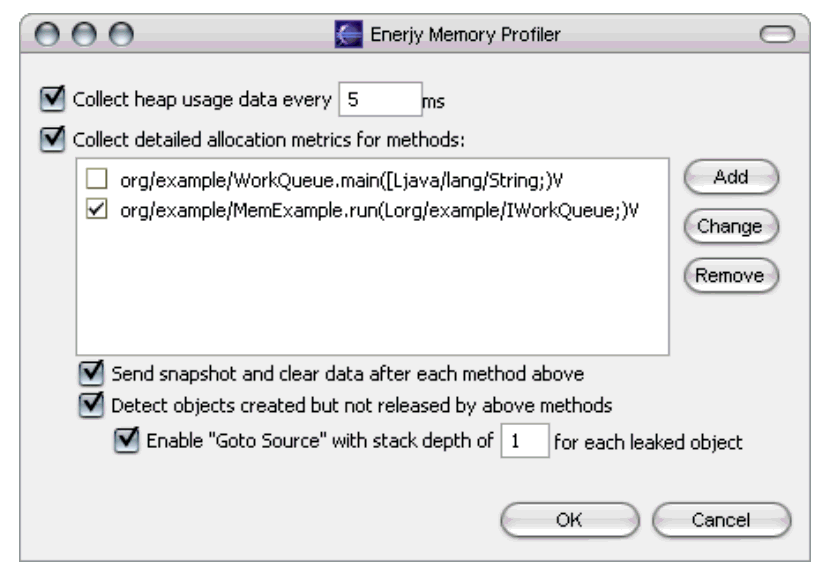
Task: Uncheck the MemExample.run method checkbox
Action: click(x=95, y=211)
